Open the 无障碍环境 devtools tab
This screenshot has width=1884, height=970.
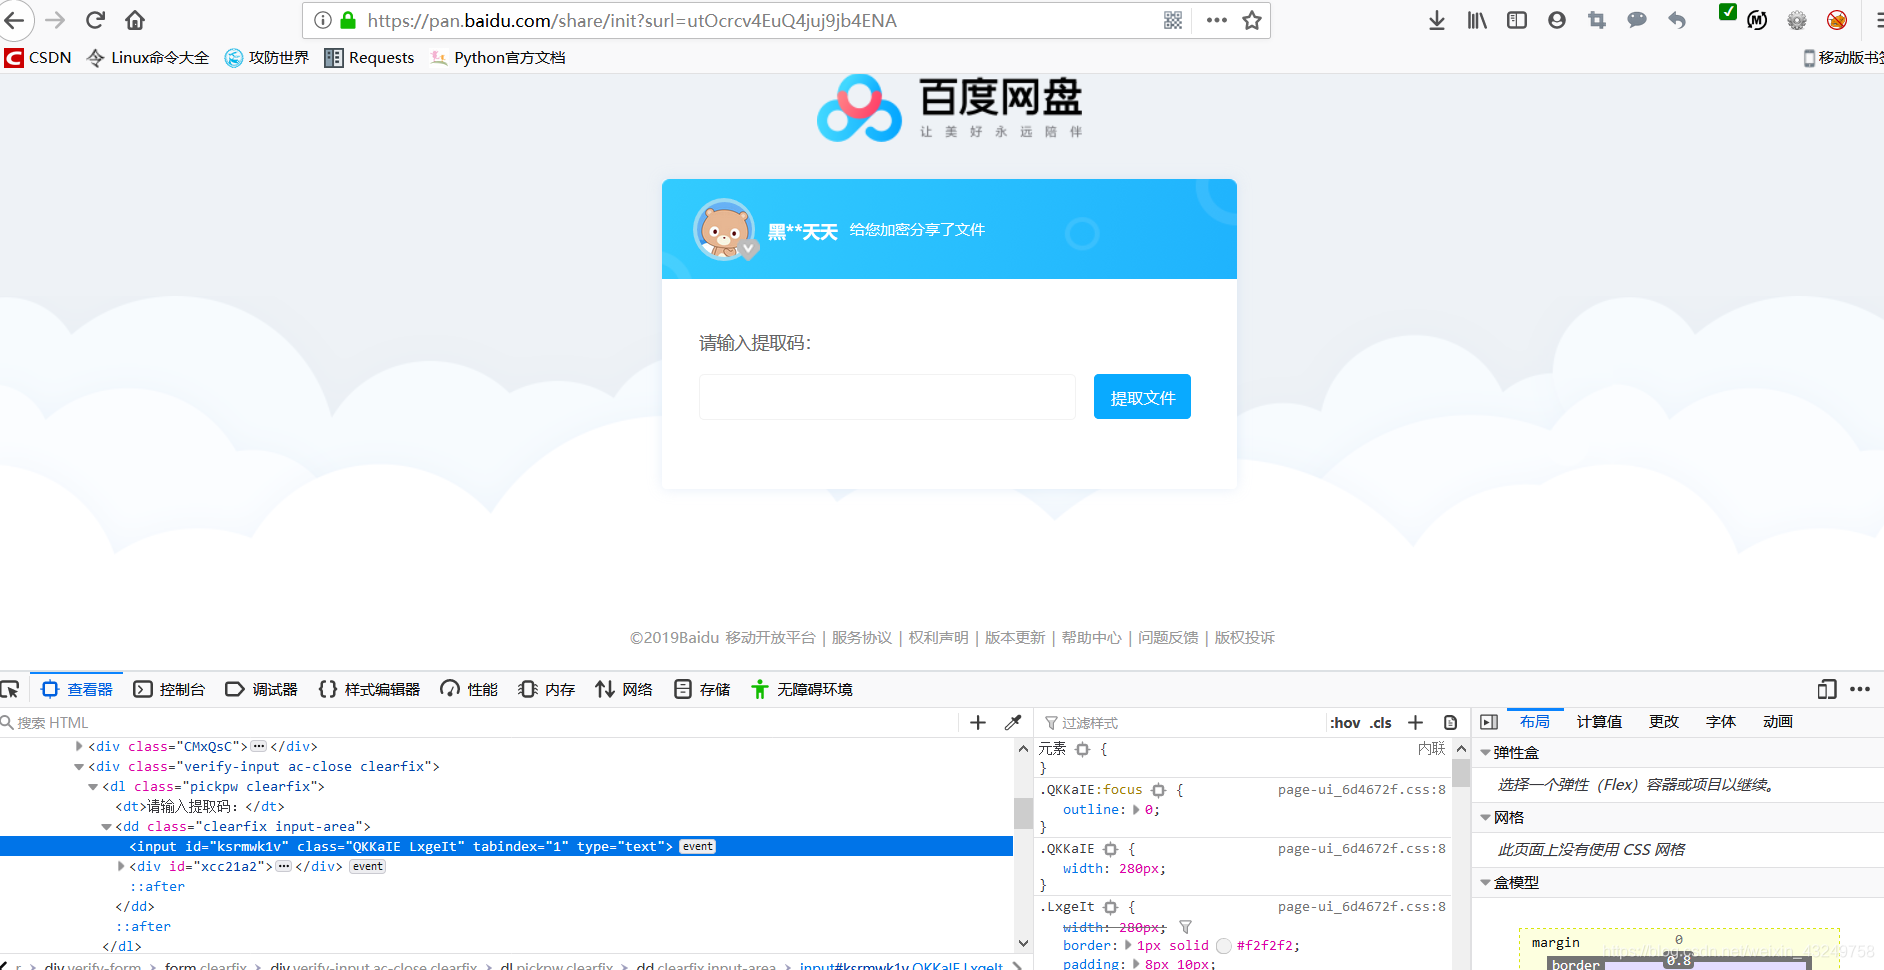pyautogui.click(x=802, y=689)
